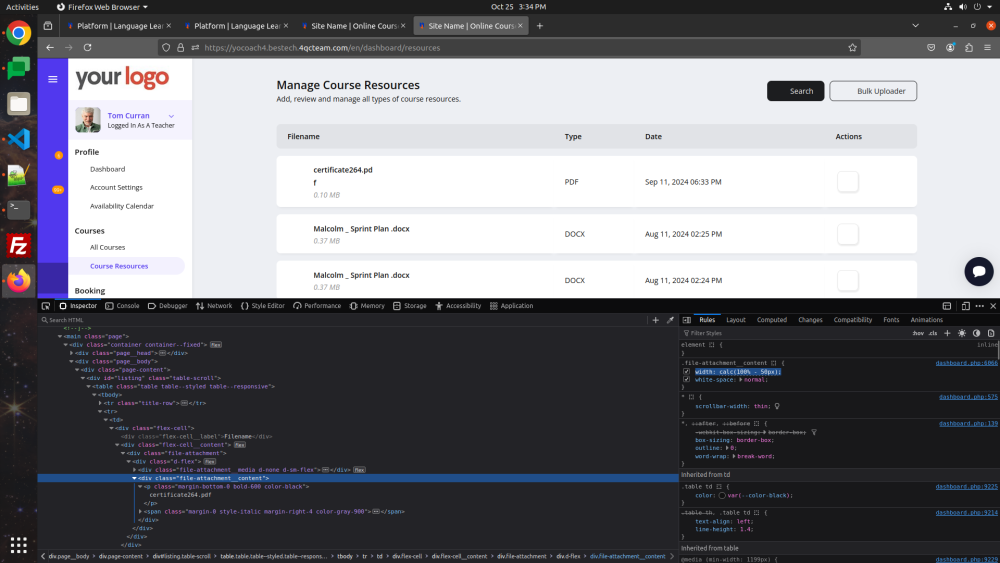Uncheck the width calc declaration checkbox
The image size is (1000, 563).
coord(687,372)
